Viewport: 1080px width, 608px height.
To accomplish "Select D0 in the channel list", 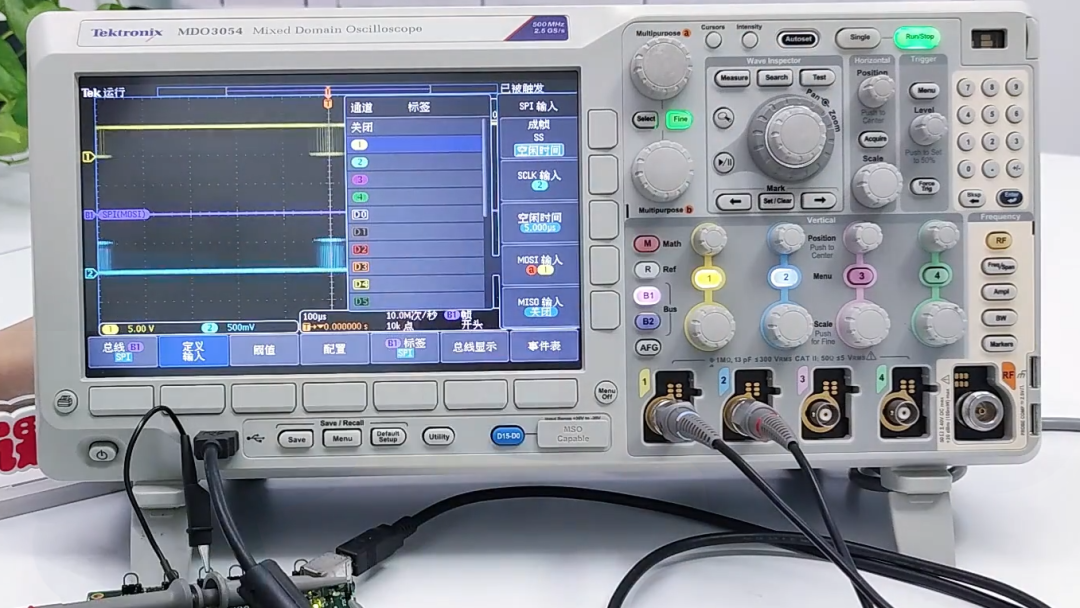I will pyautogui.click(x=416, y=214).
